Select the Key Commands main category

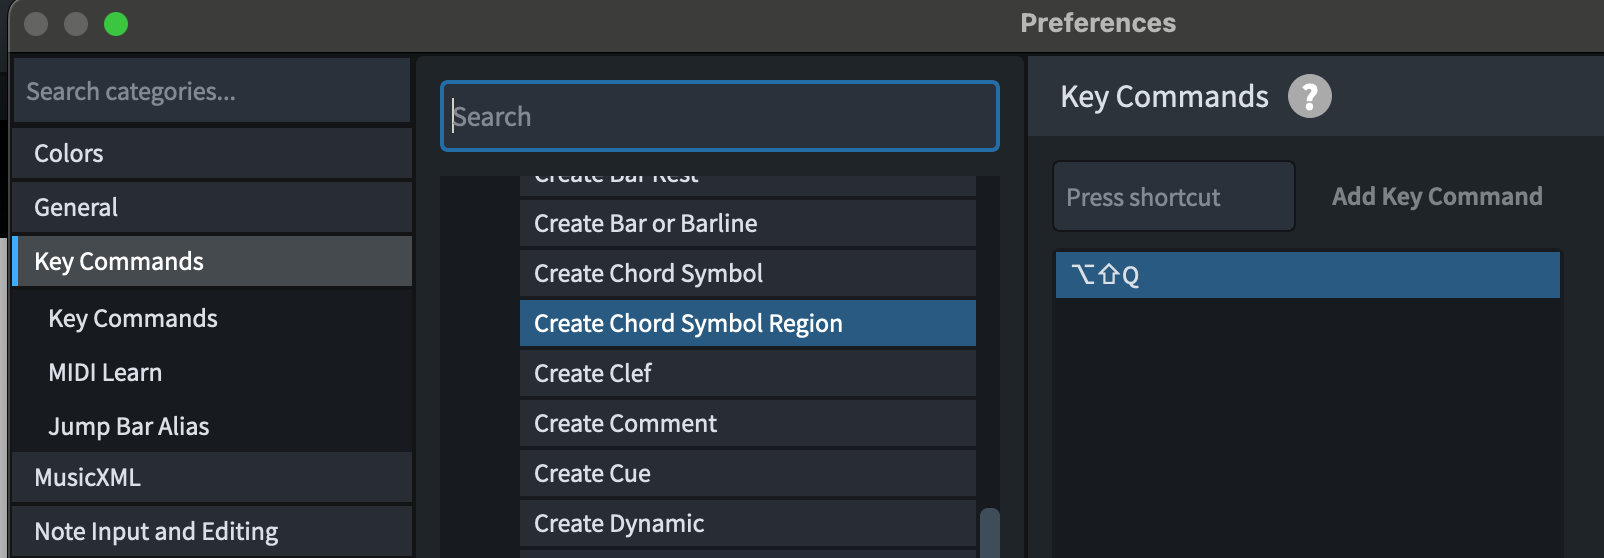click(x=212, y=261)
